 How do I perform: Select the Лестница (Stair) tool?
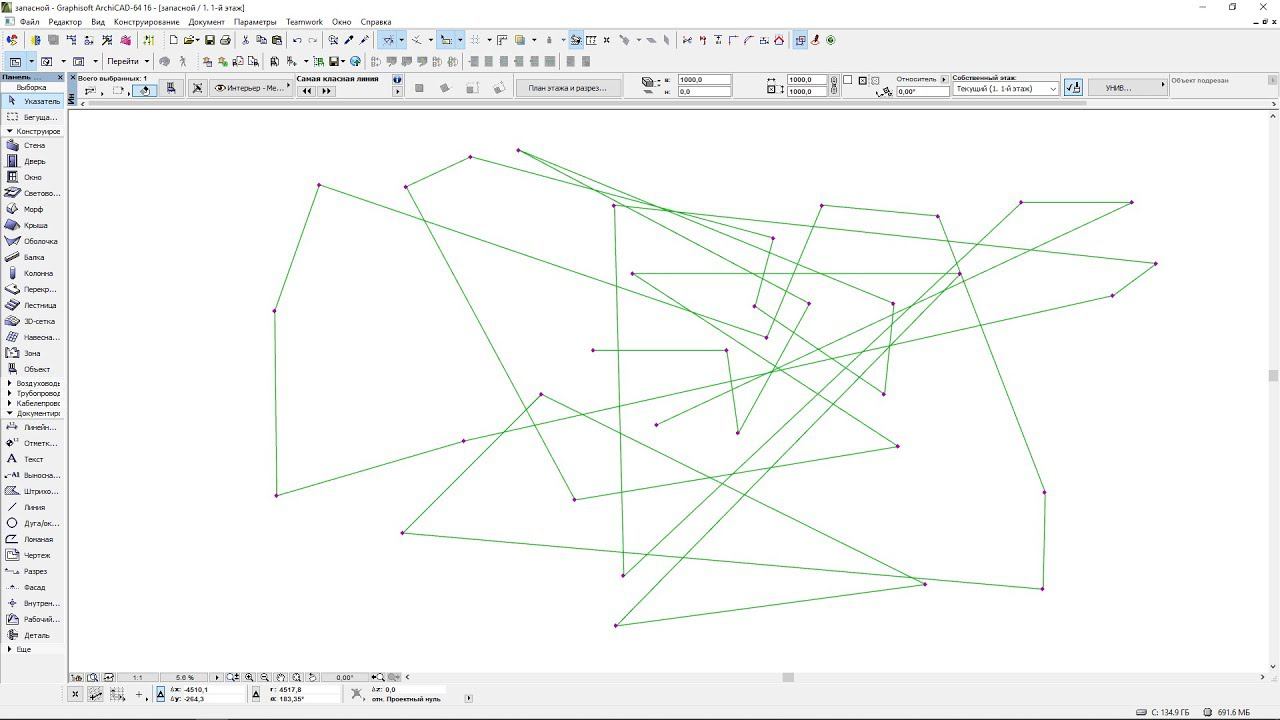33,305
